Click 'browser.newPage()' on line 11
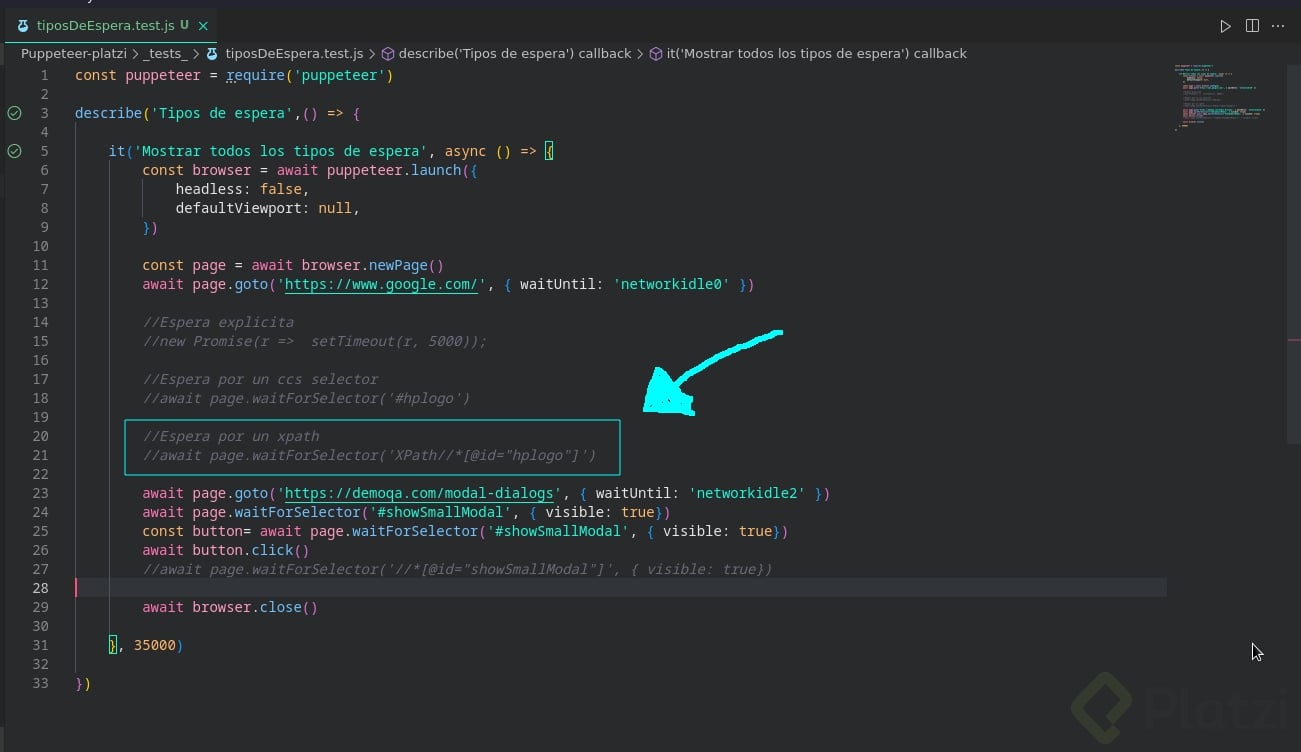The image size is (1301, 752). [373, 265]
